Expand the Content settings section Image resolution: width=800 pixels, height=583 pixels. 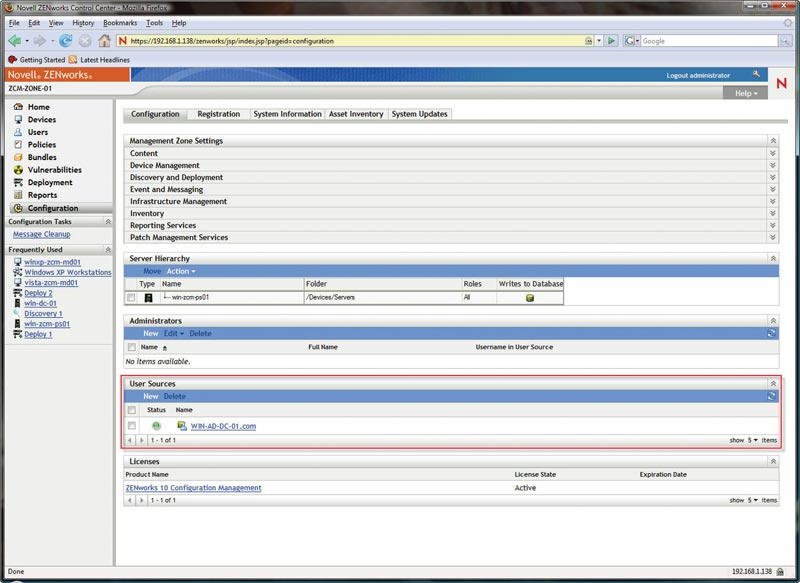(x=773, y=153)
